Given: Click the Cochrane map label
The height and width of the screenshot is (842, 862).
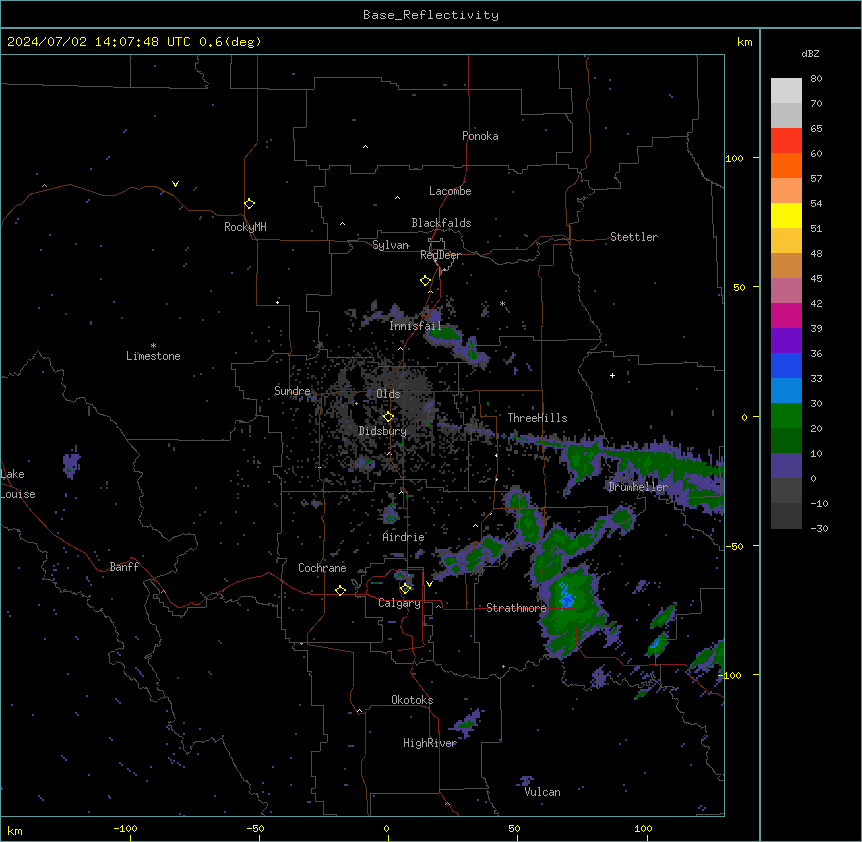Looking at the screenshot, I should coord(322,568).
